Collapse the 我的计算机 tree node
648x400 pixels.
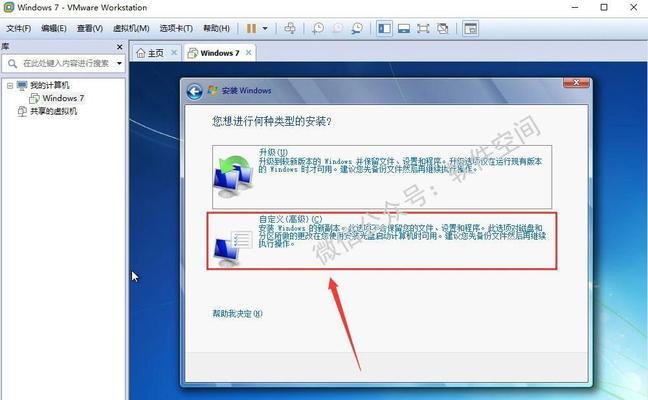point(10,86)
